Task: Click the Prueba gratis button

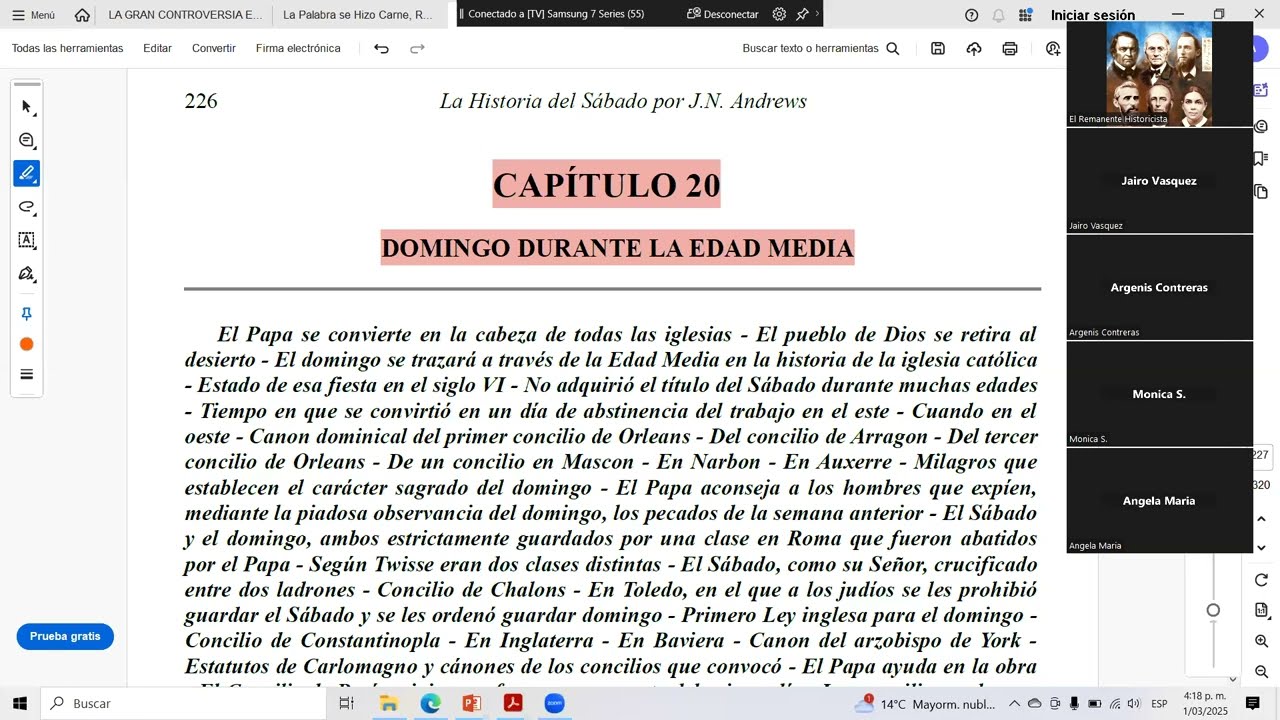Action: (65, 636)
